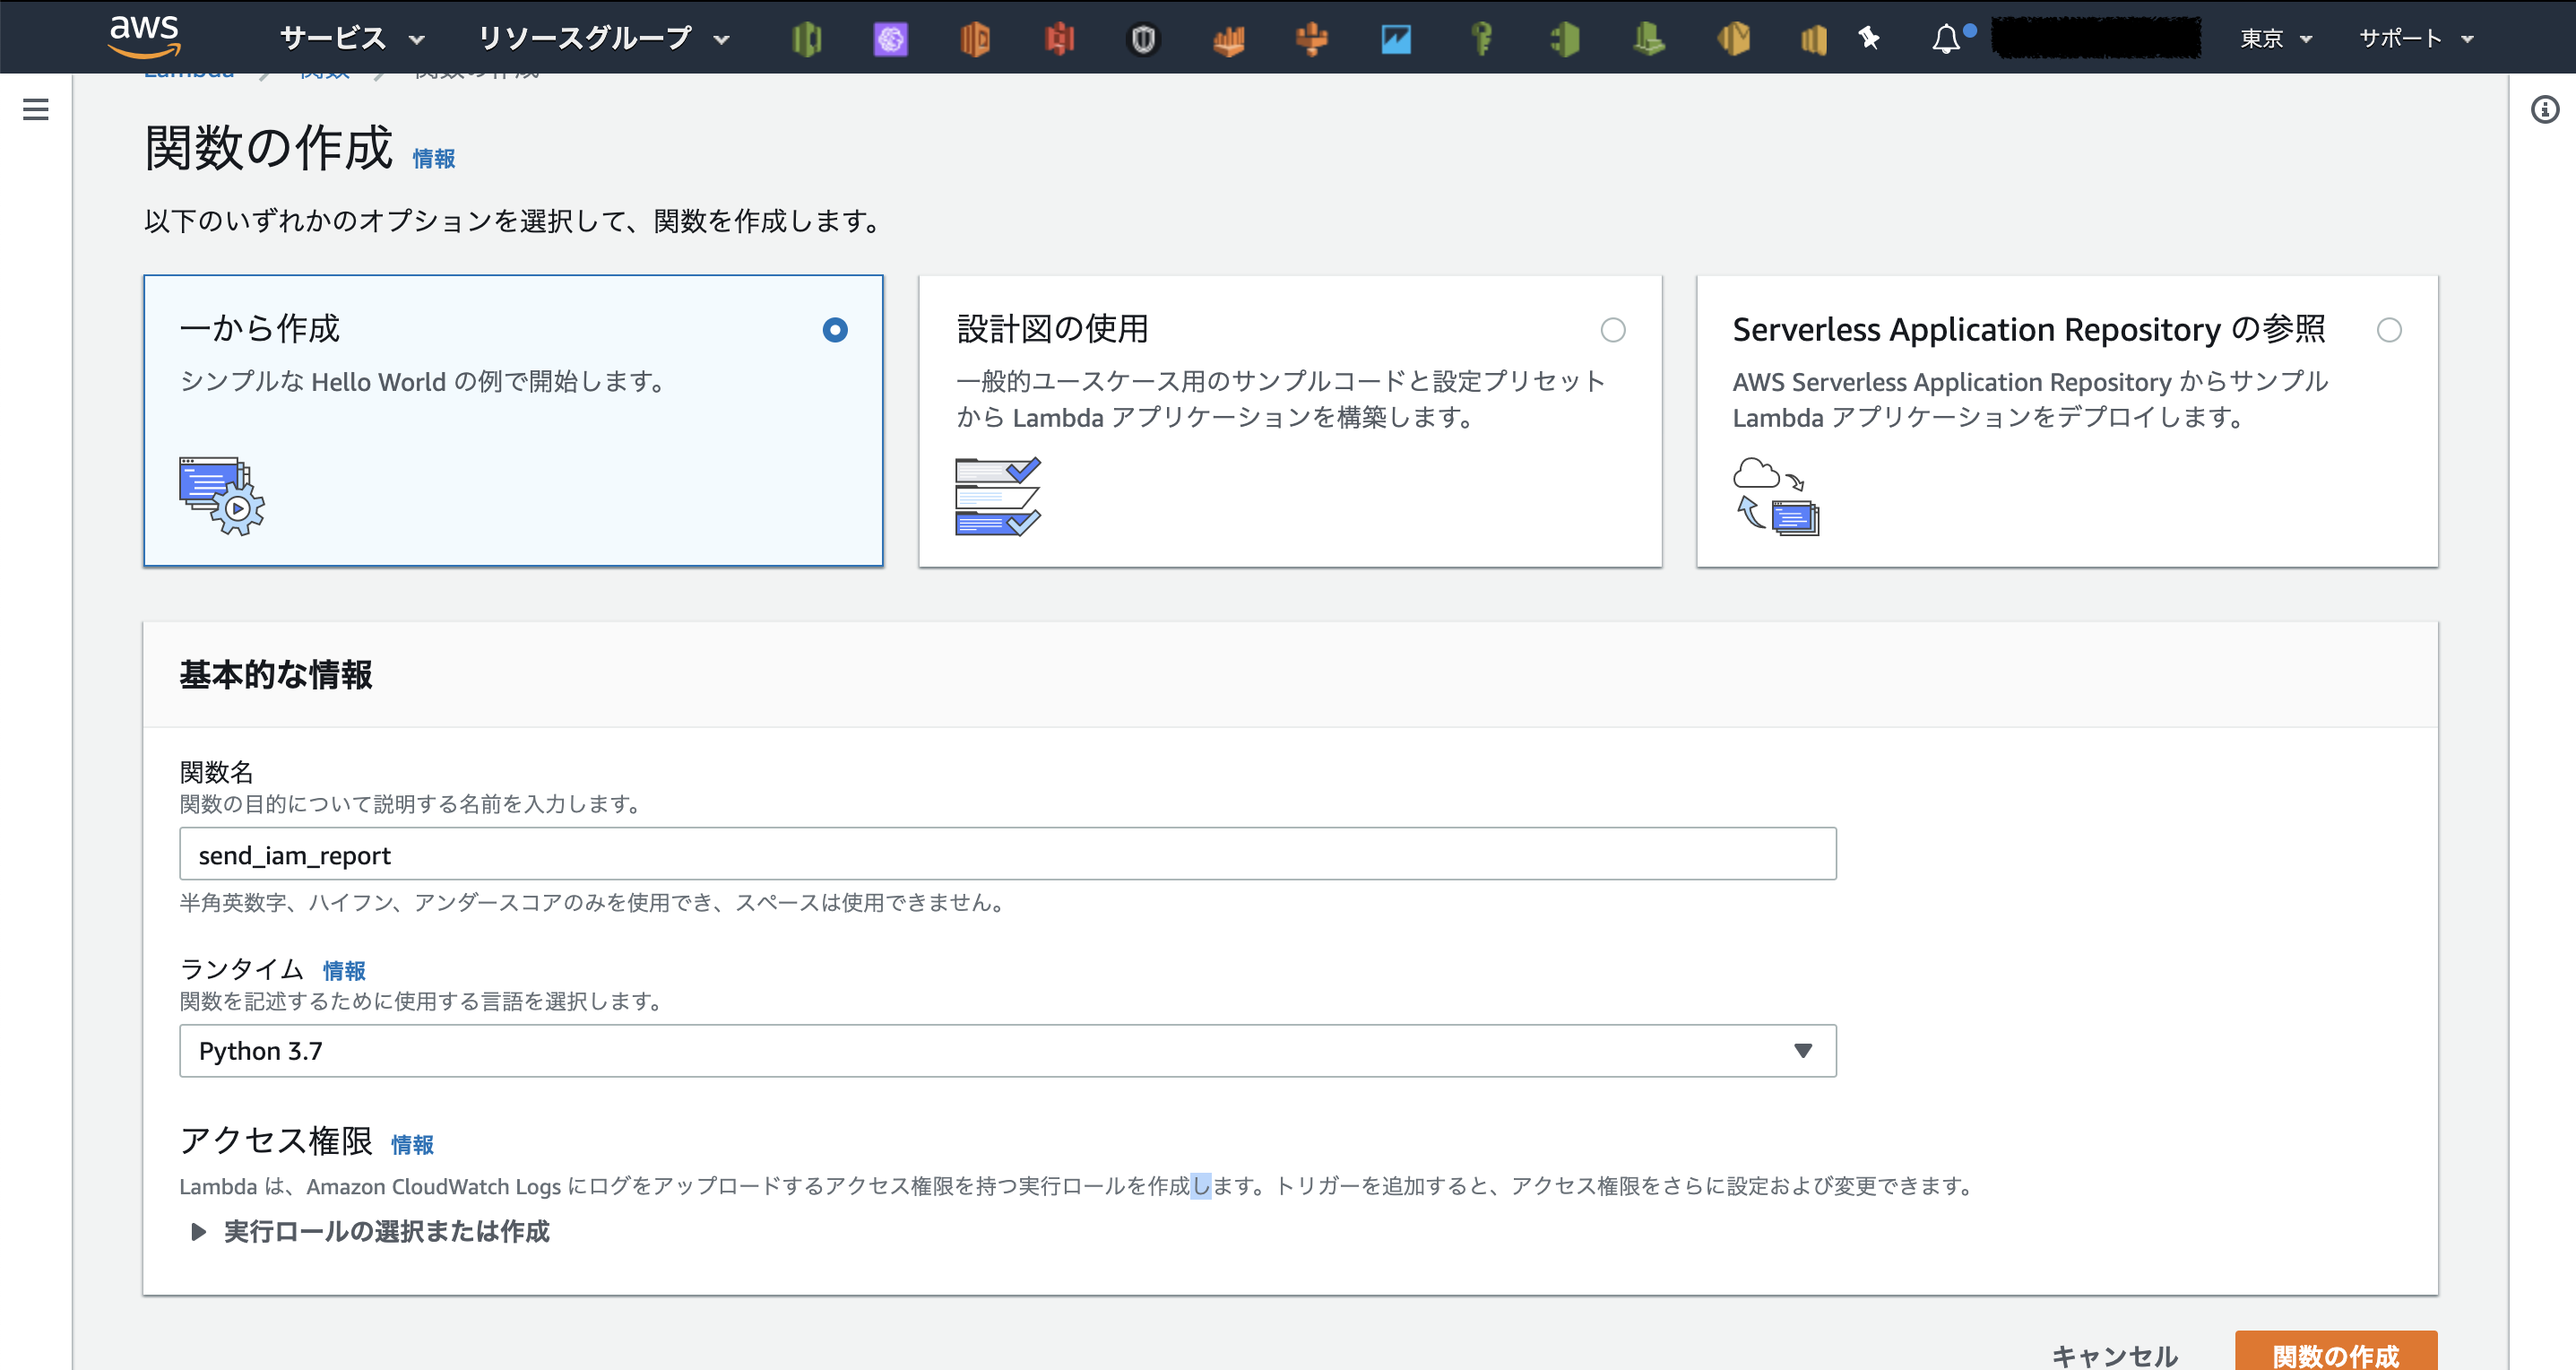Click the hamburger menu icon on the left
Screen dimensions: 2576x1370
(36, 110)
